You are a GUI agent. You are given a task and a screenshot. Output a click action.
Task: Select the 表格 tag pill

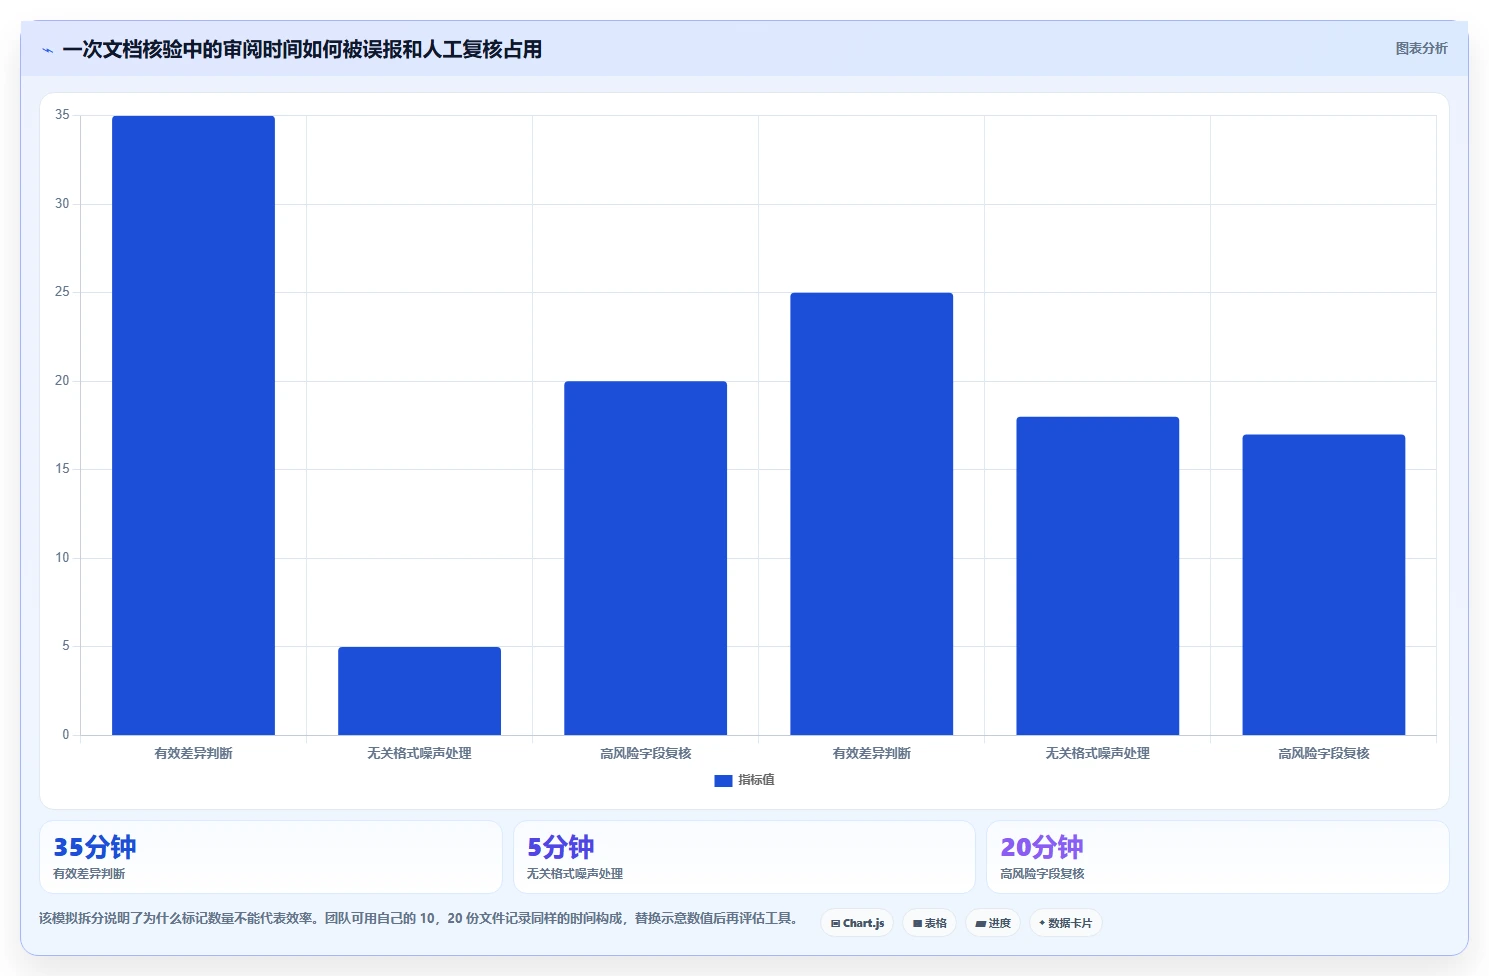pos(929,923)
